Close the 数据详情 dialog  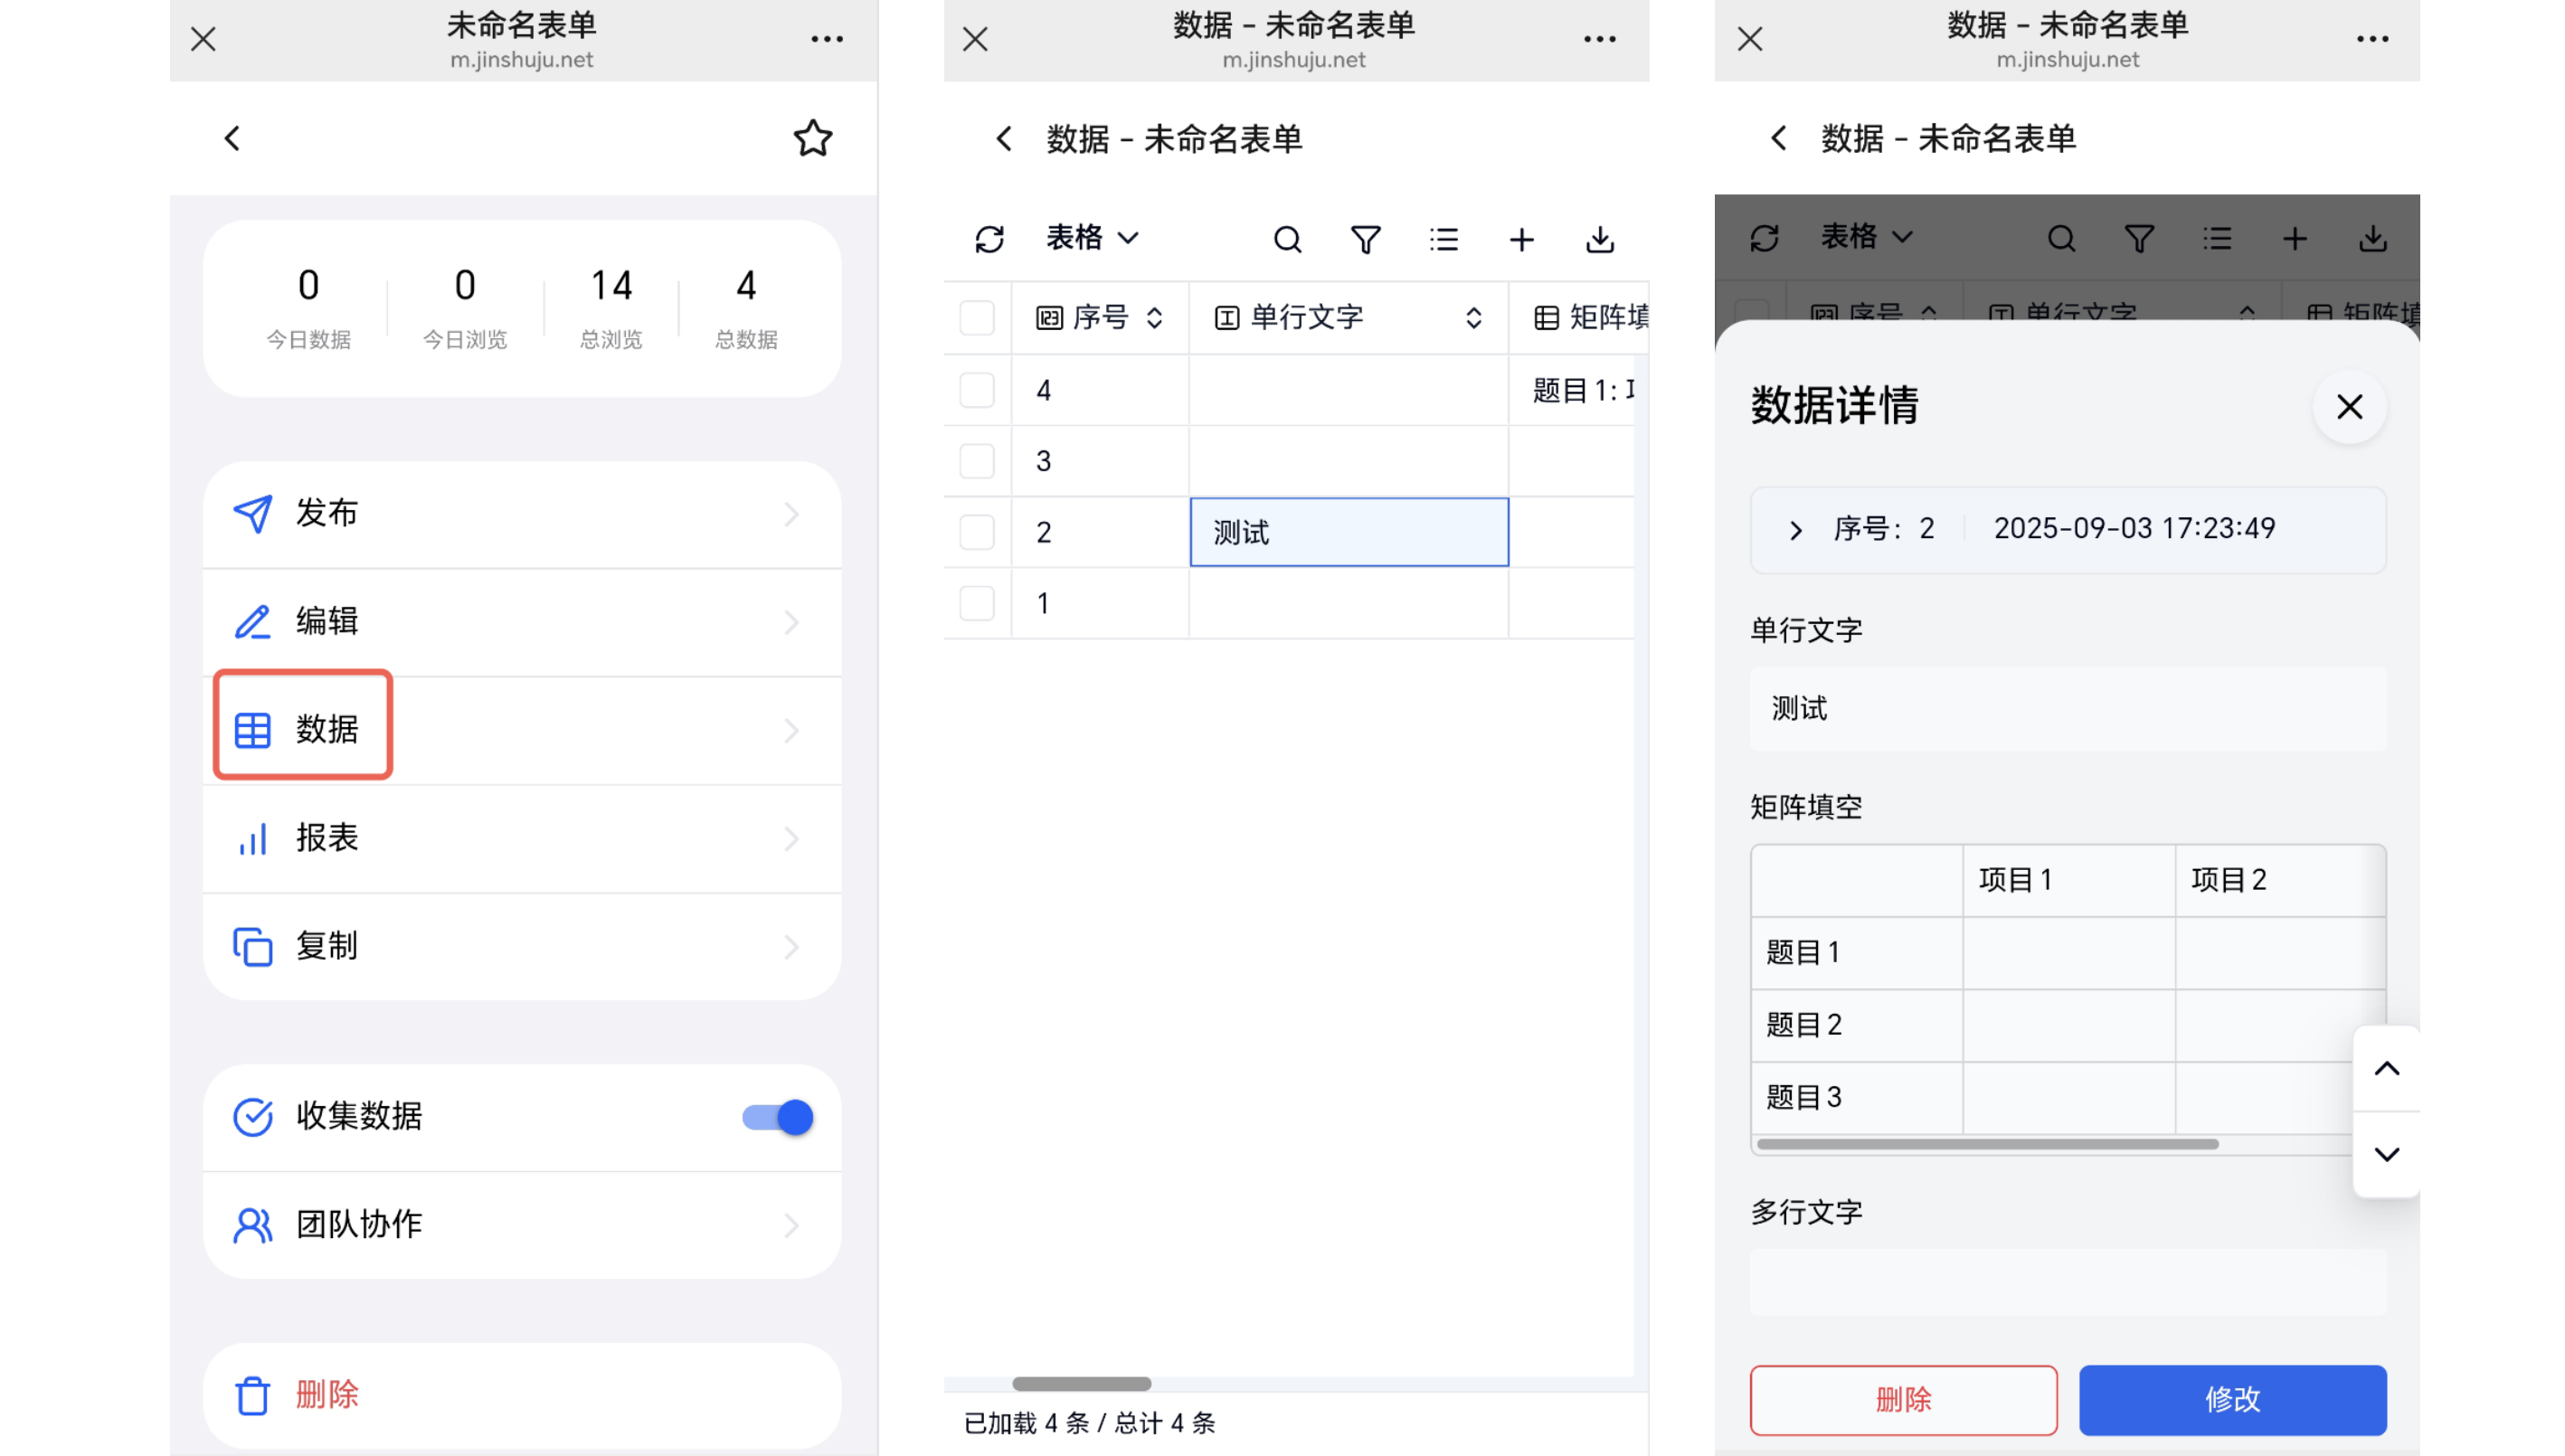coord(2348,406)
